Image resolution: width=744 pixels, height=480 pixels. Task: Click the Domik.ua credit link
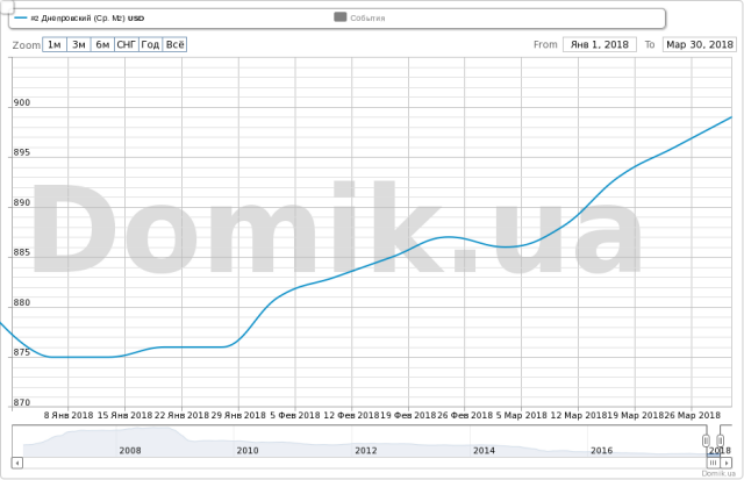click(718, 473)
